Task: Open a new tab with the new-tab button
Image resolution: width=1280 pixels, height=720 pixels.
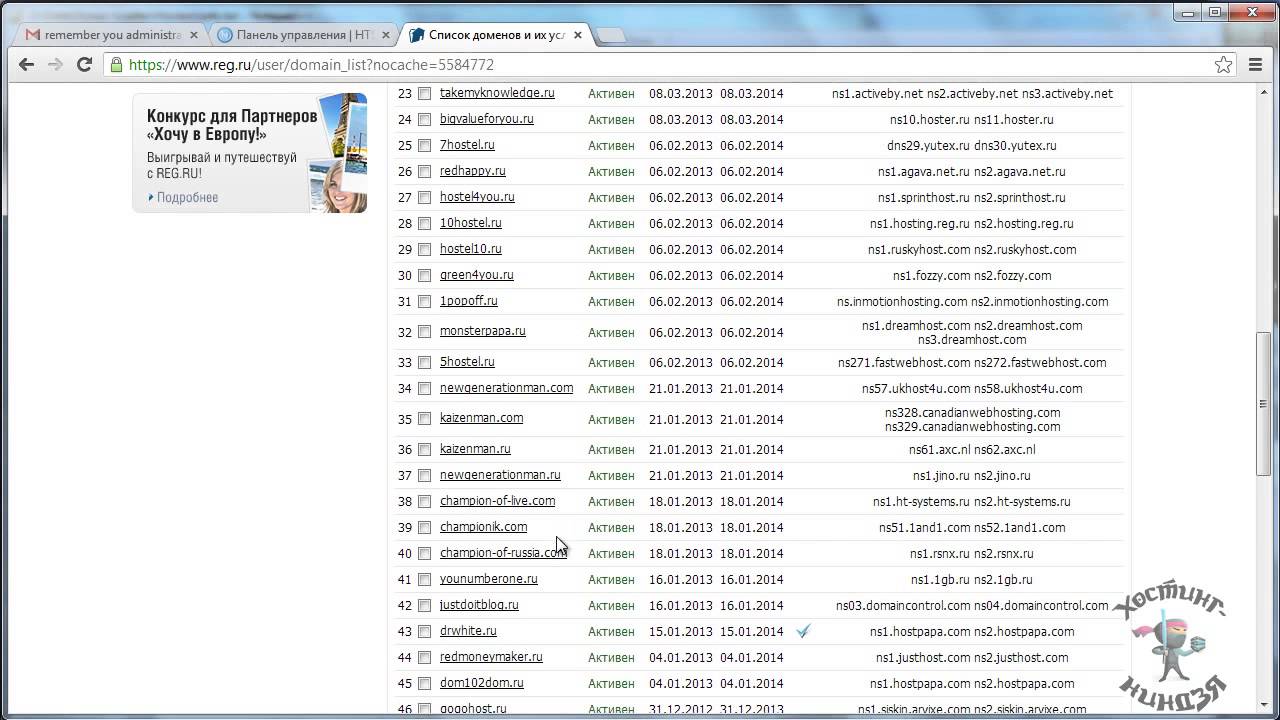Action: [611, 35]
